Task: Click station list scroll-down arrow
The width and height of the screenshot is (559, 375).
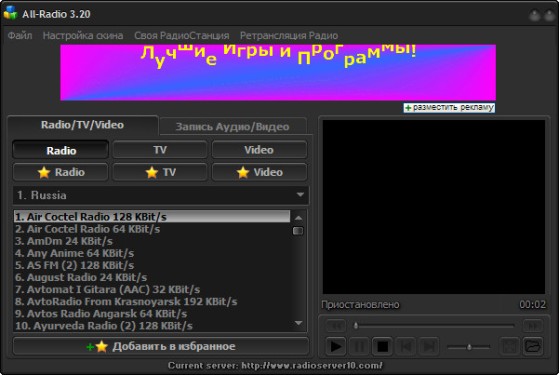Action: coord(299,323)
